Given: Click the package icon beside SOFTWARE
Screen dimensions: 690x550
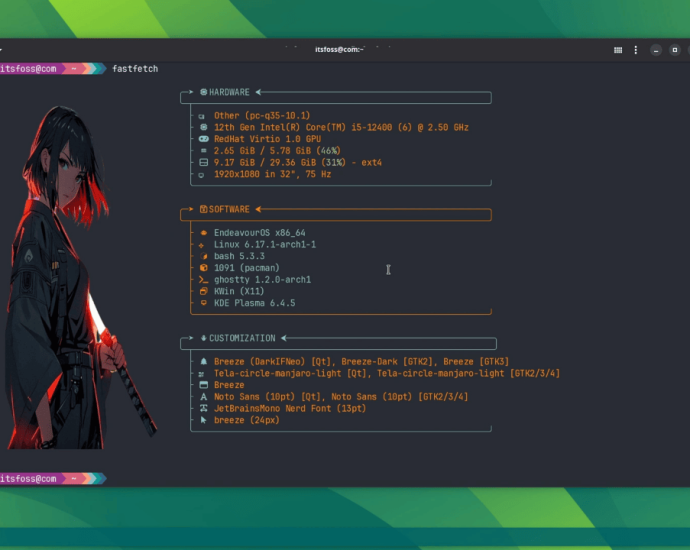Looking at the screenshot, I should [203, 209].
